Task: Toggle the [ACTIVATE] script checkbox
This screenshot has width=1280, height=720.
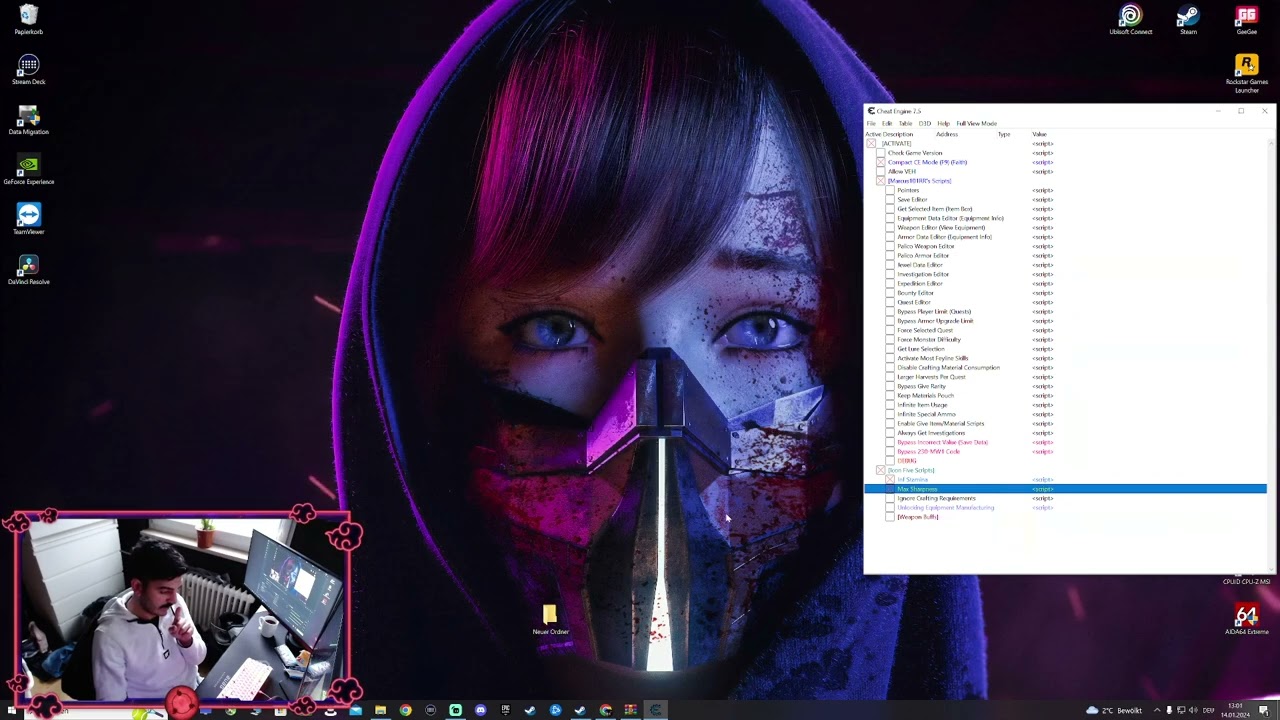Action: [871, 144]
